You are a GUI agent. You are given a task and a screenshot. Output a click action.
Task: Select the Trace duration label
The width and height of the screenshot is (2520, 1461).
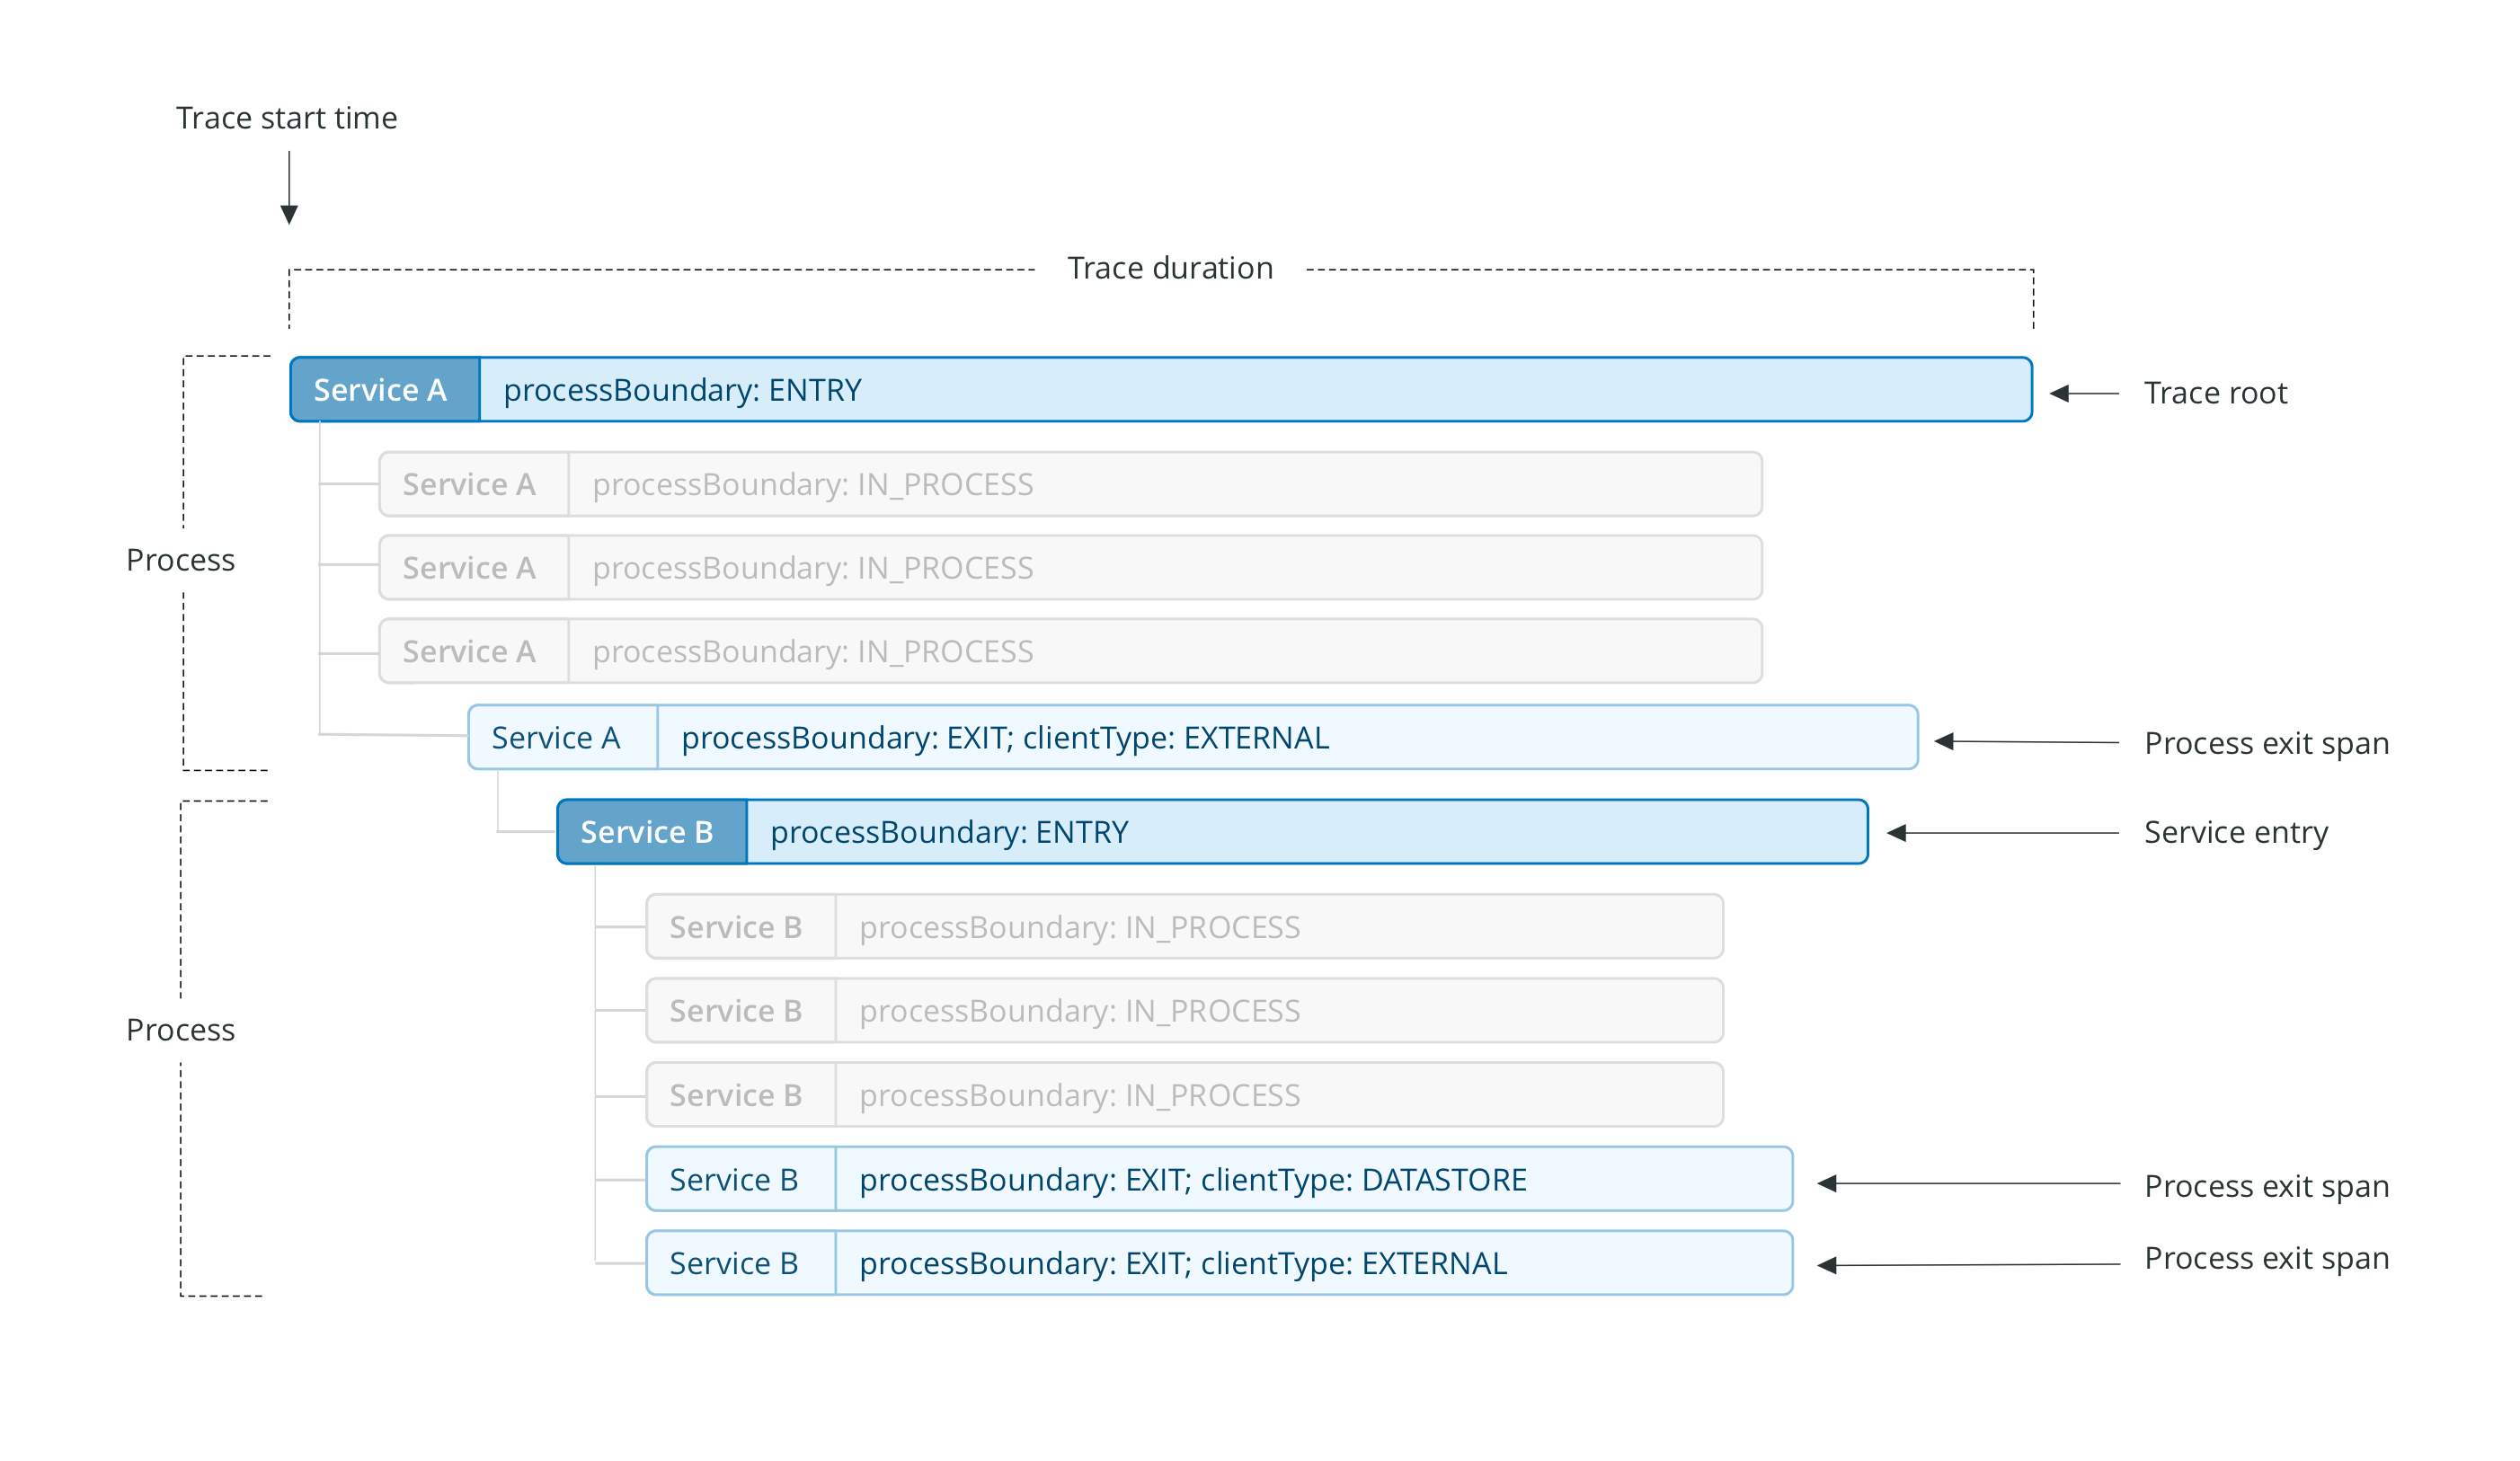pyautogui.click(x=1169, y=268)
